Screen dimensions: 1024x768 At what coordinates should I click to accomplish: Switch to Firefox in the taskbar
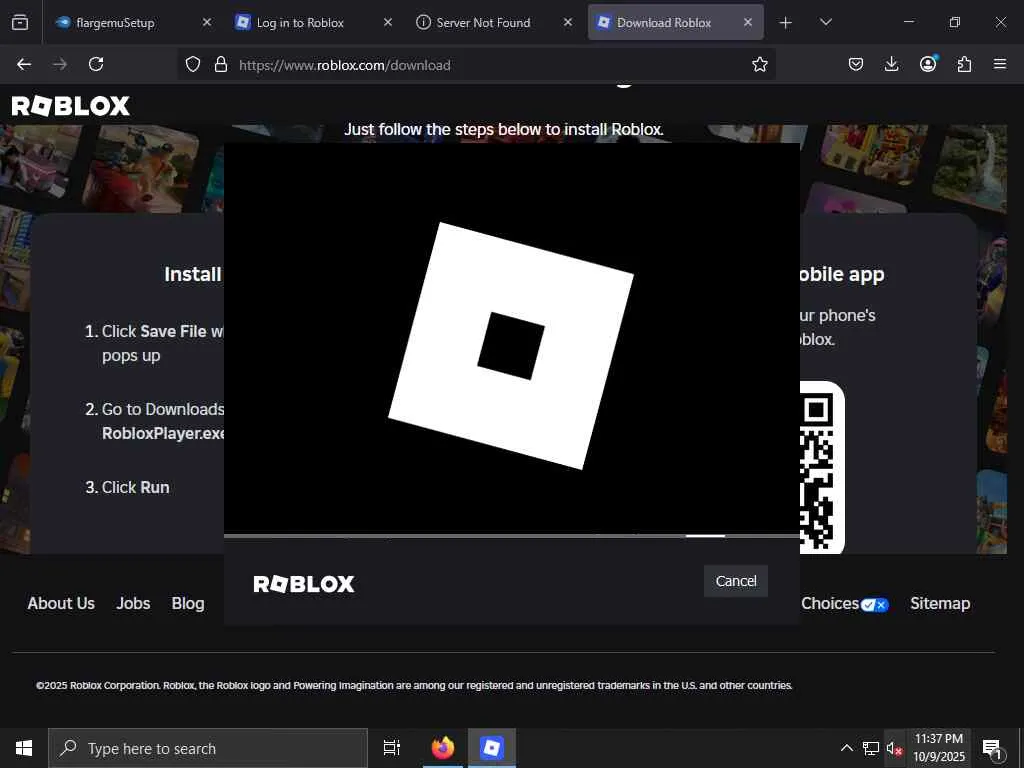tap(443, 748)
